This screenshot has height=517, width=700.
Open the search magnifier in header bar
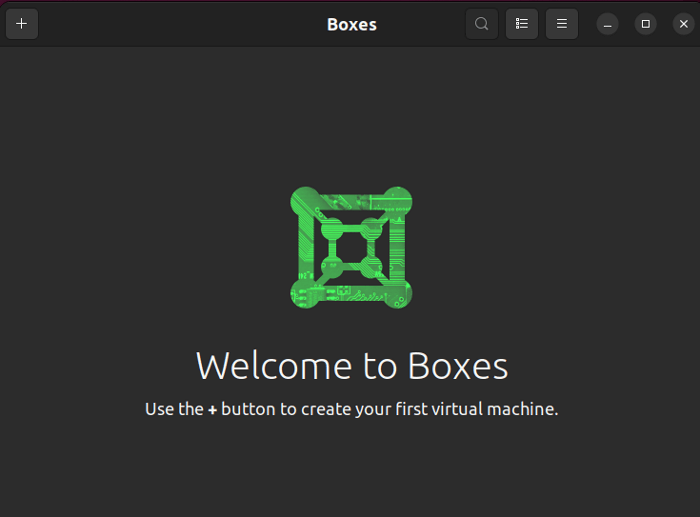[x=482, y=24]
